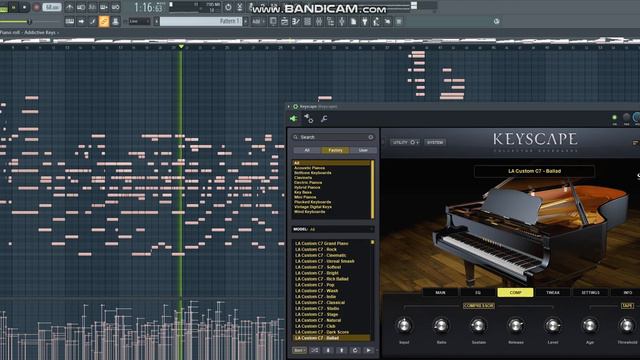The image size is (640, 360).
Task: Go to the next patch with the down arrow icon
Action: coord(328,350)
